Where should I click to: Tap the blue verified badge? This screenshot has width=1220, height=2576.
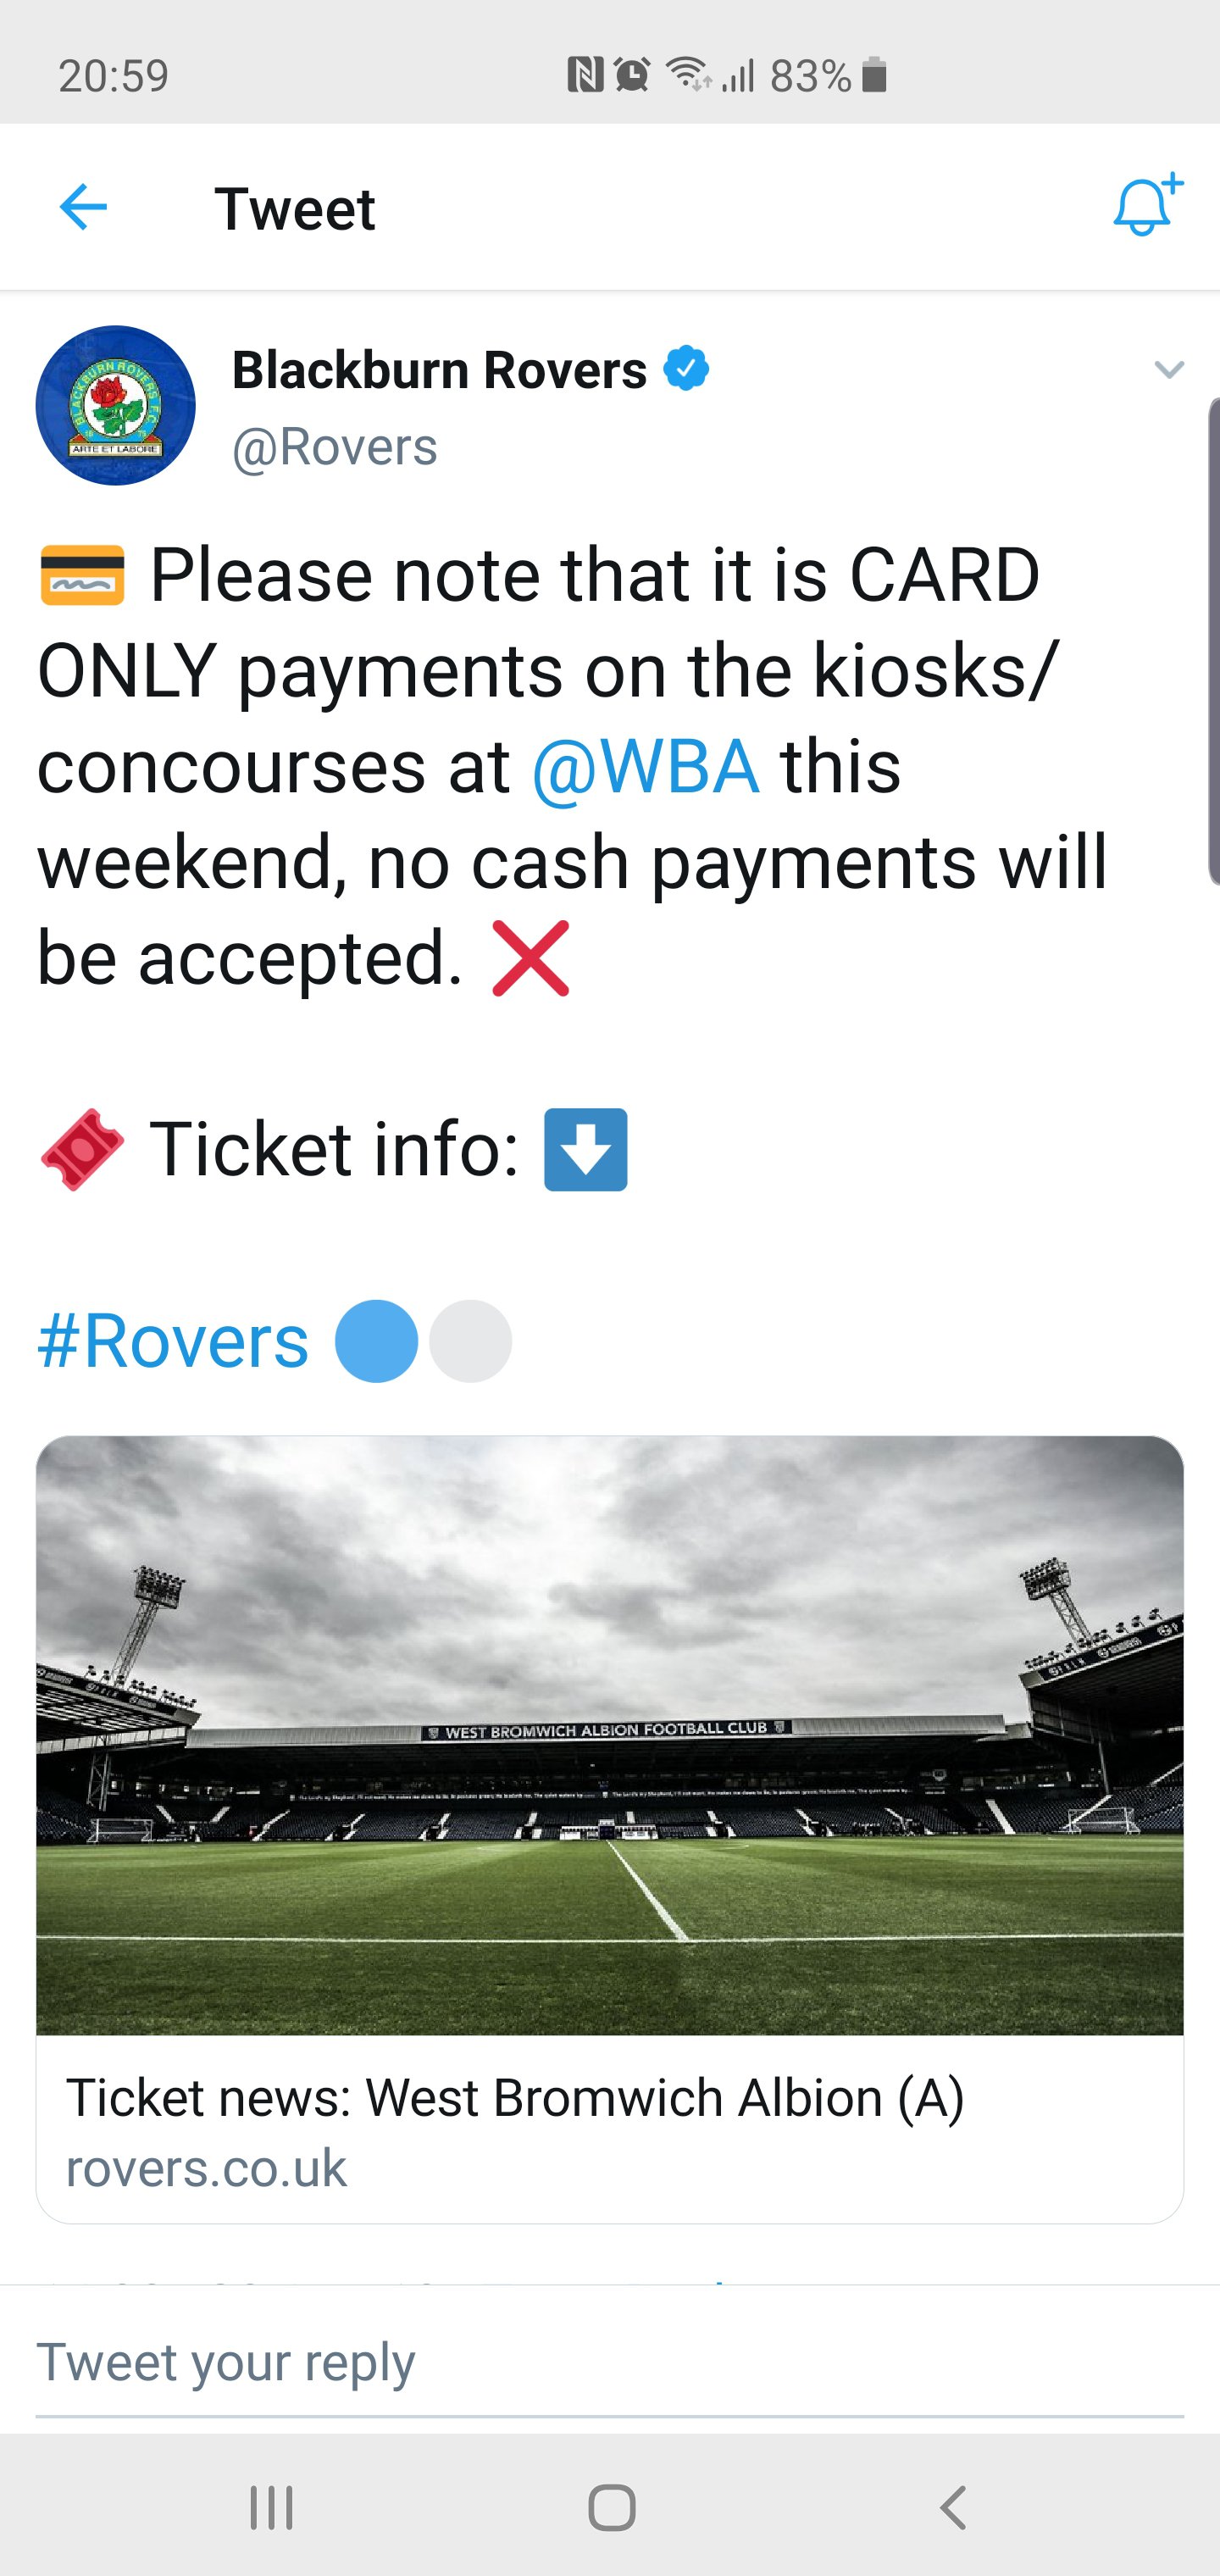pyautogui.click(x=686, y=369)
